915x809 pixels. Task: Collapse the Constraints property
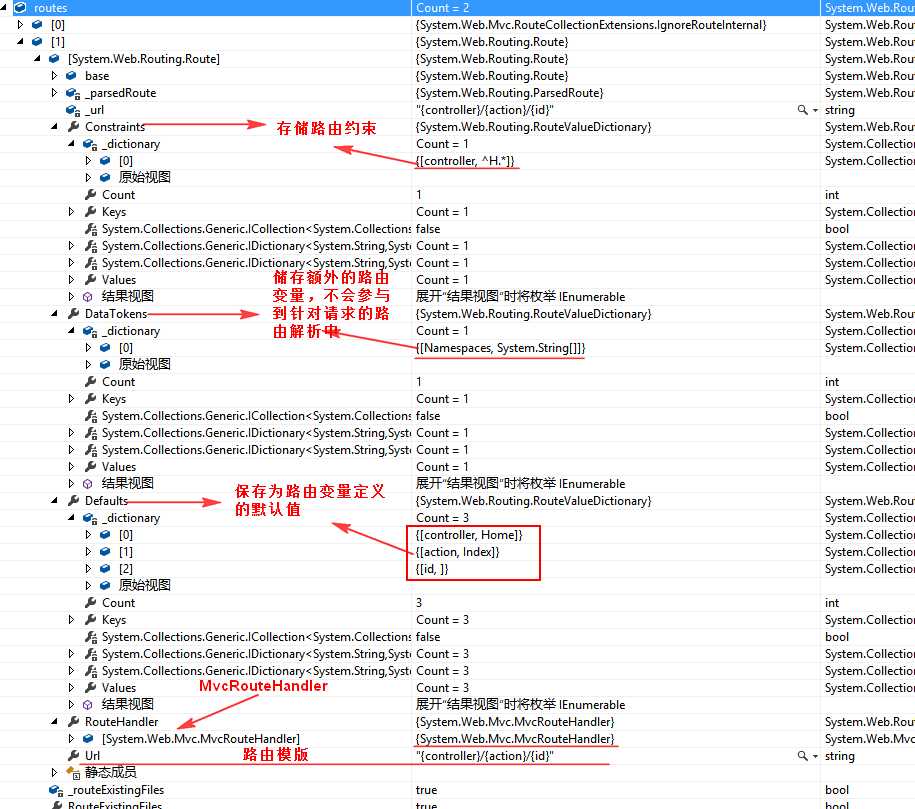point(54,126)
